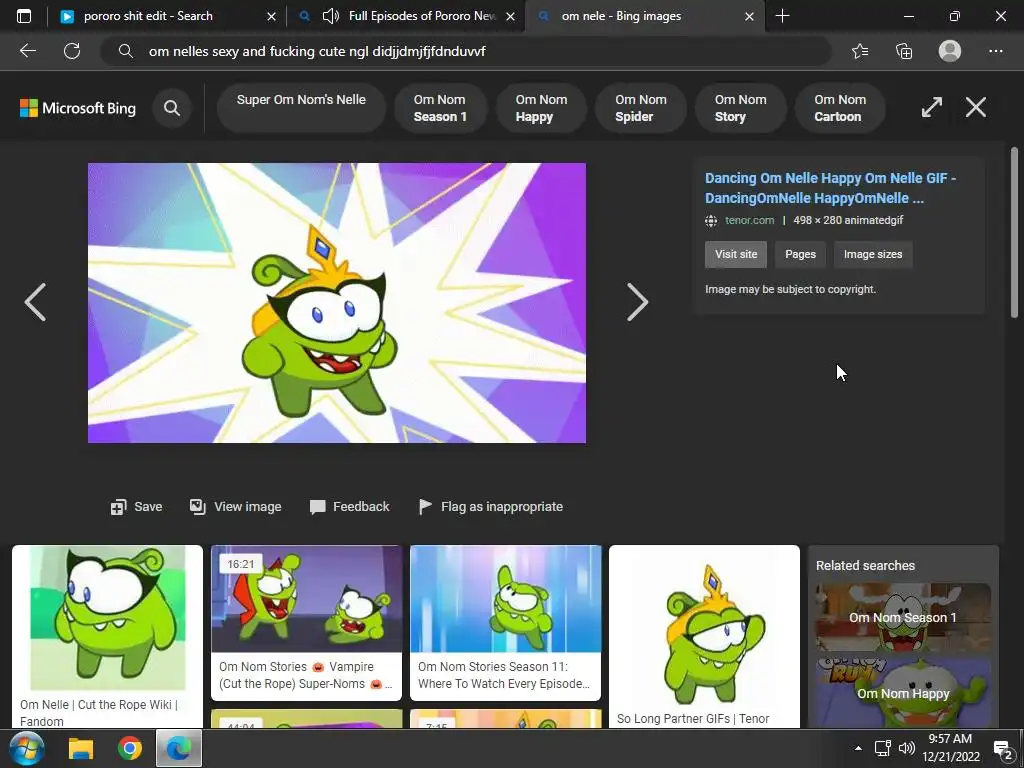Click the Visit site button

pos(736,254)
